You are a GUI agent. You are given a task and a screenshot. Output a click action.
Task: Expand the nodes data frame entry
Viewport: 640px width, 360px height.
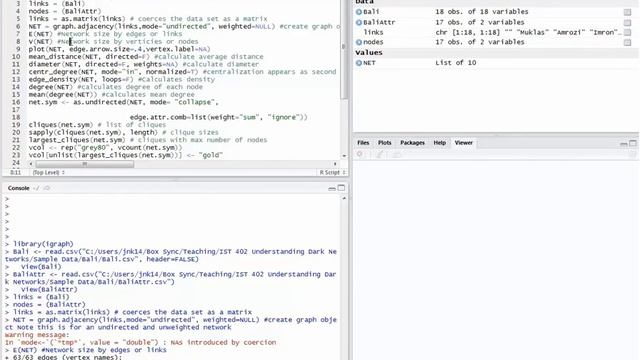tap(359, 42)
